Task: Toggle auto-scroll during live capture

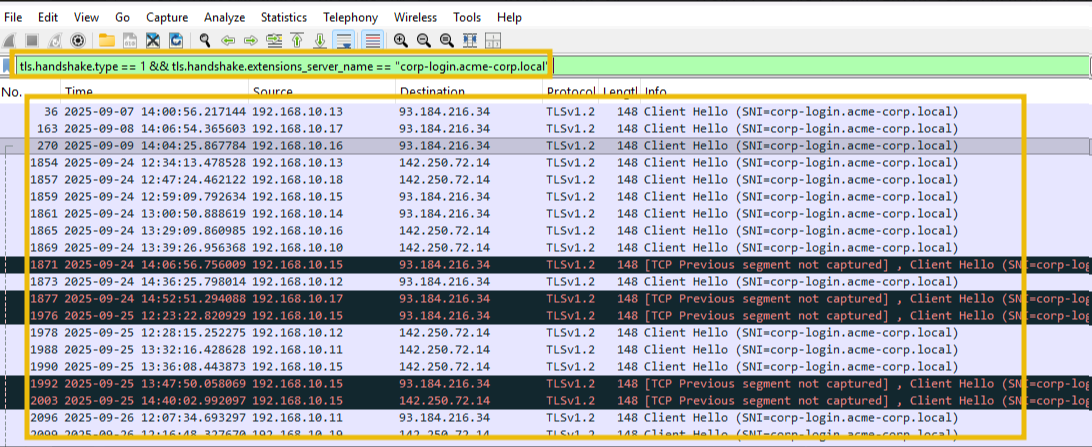Action: (343, 41)
